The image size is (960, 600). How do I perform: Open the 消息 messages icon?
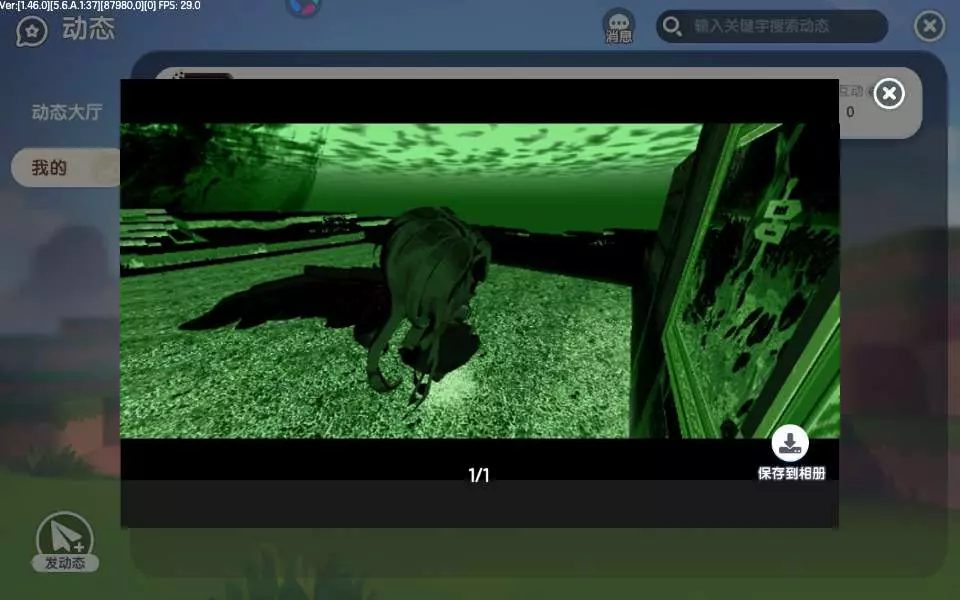point(619,24)
